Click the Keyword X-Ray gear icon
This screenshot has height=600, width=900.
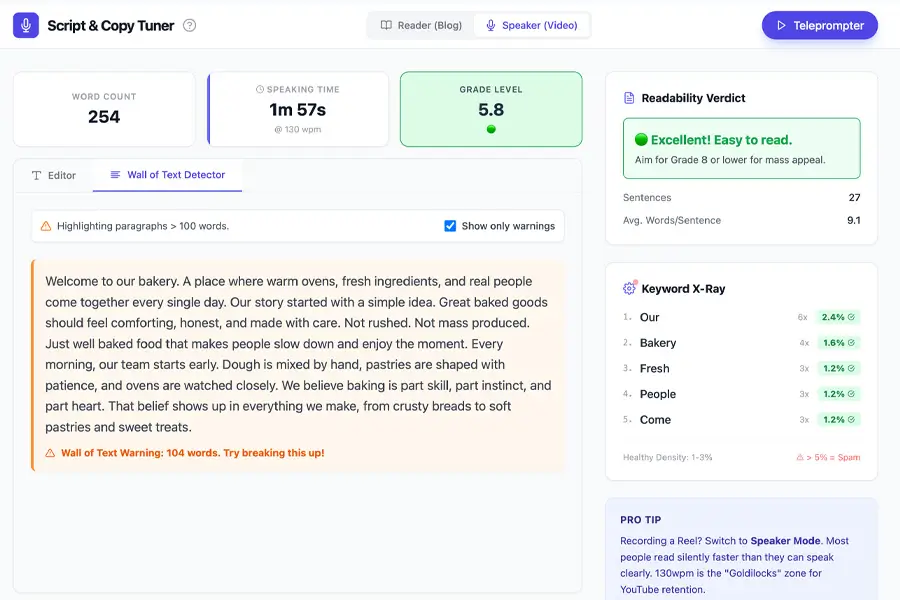coord(629,288)
